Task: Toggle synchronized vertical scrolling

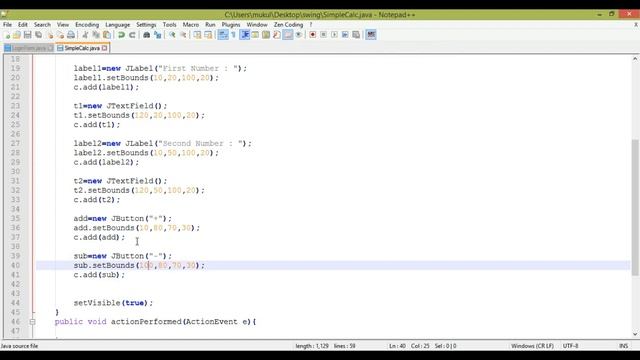Action: tap(198, 35)
